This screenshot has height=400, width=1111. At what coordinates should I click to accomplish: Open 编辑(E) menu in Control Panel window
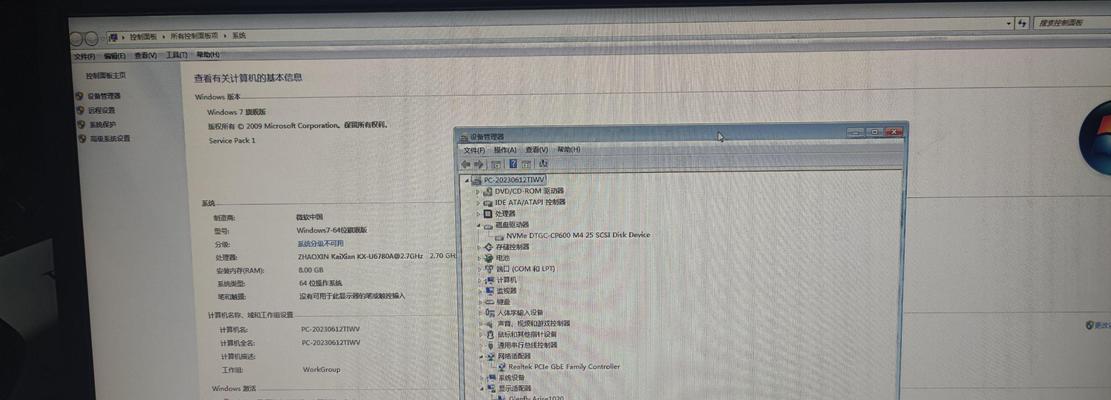click(114, 56)
